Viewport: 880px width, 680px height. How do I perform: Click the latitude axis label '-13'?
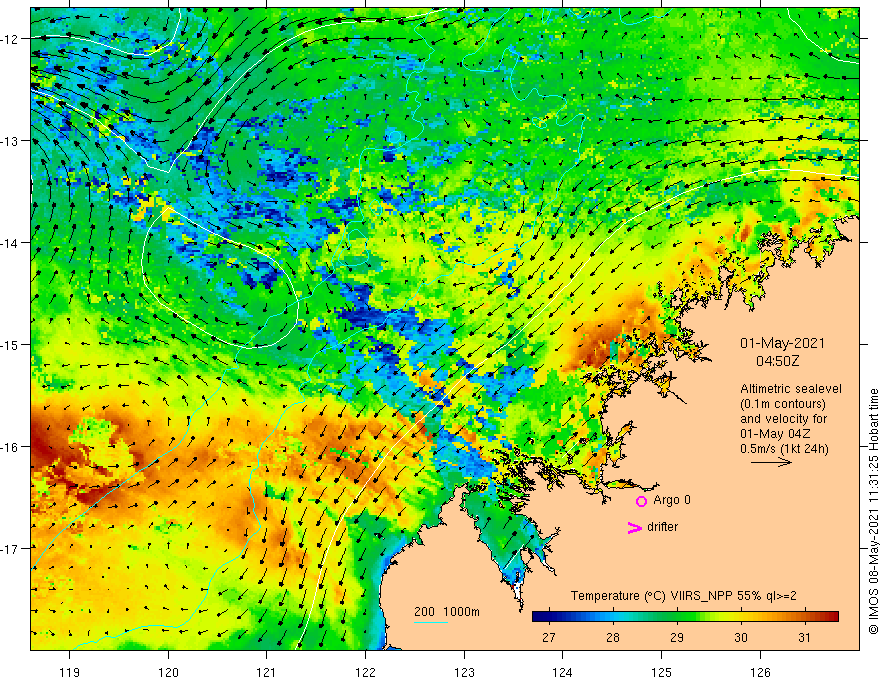click(x=11, y=141)
